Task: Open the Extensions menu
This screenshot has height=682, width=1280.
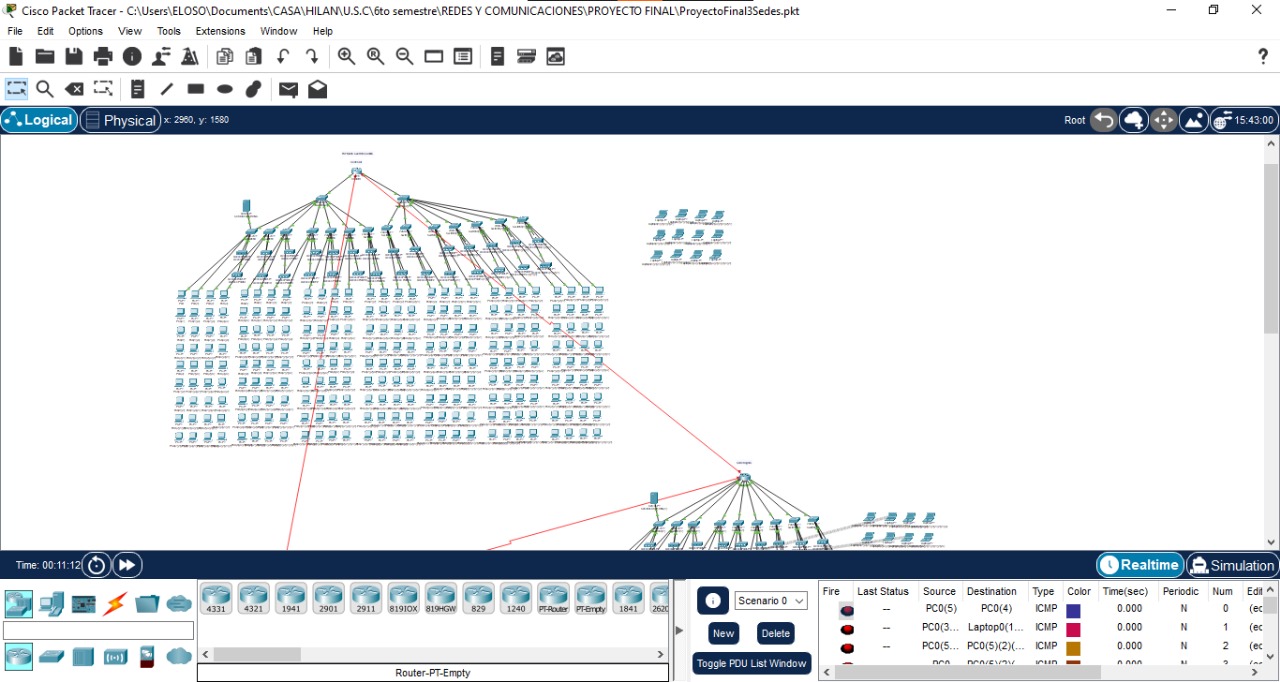Action: pyautogui.click(x=220, y=31)
